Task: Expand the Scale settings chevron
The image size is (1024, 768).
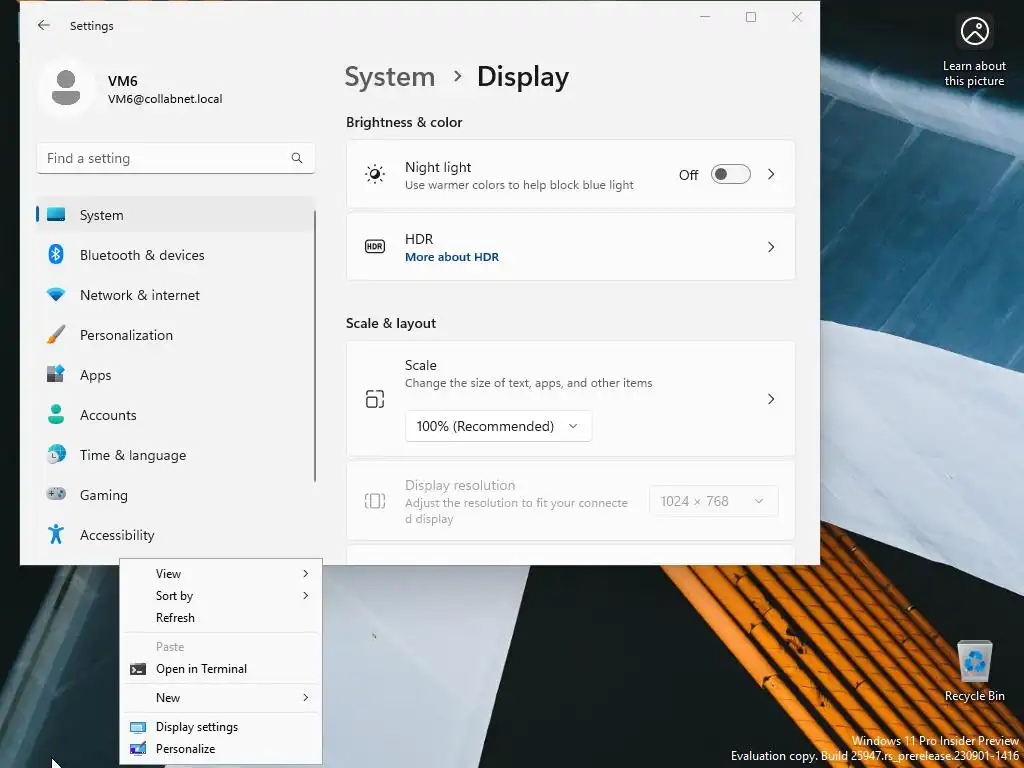Action: tap(771, 399)
